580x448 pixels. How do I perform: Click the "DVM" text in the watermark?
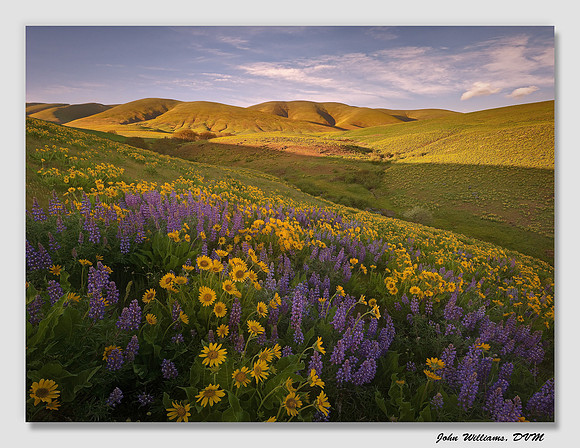click(528, 437)
